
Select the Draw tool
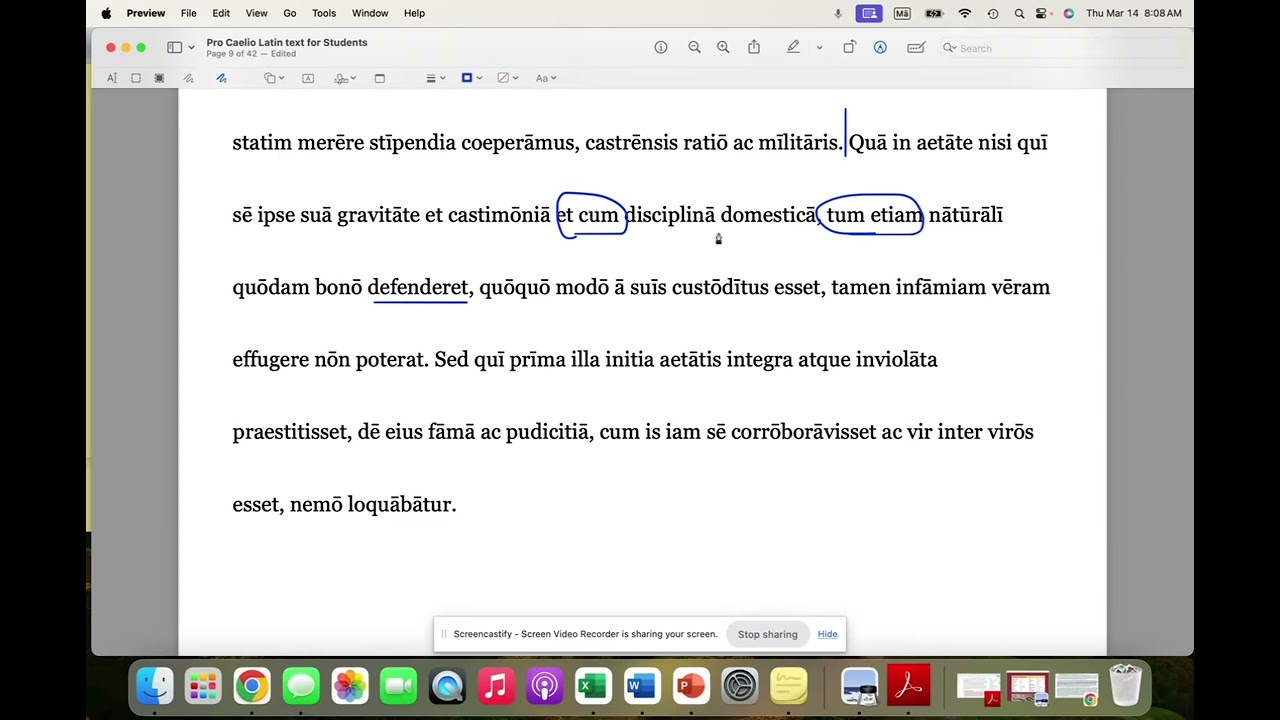pos(221,78)
